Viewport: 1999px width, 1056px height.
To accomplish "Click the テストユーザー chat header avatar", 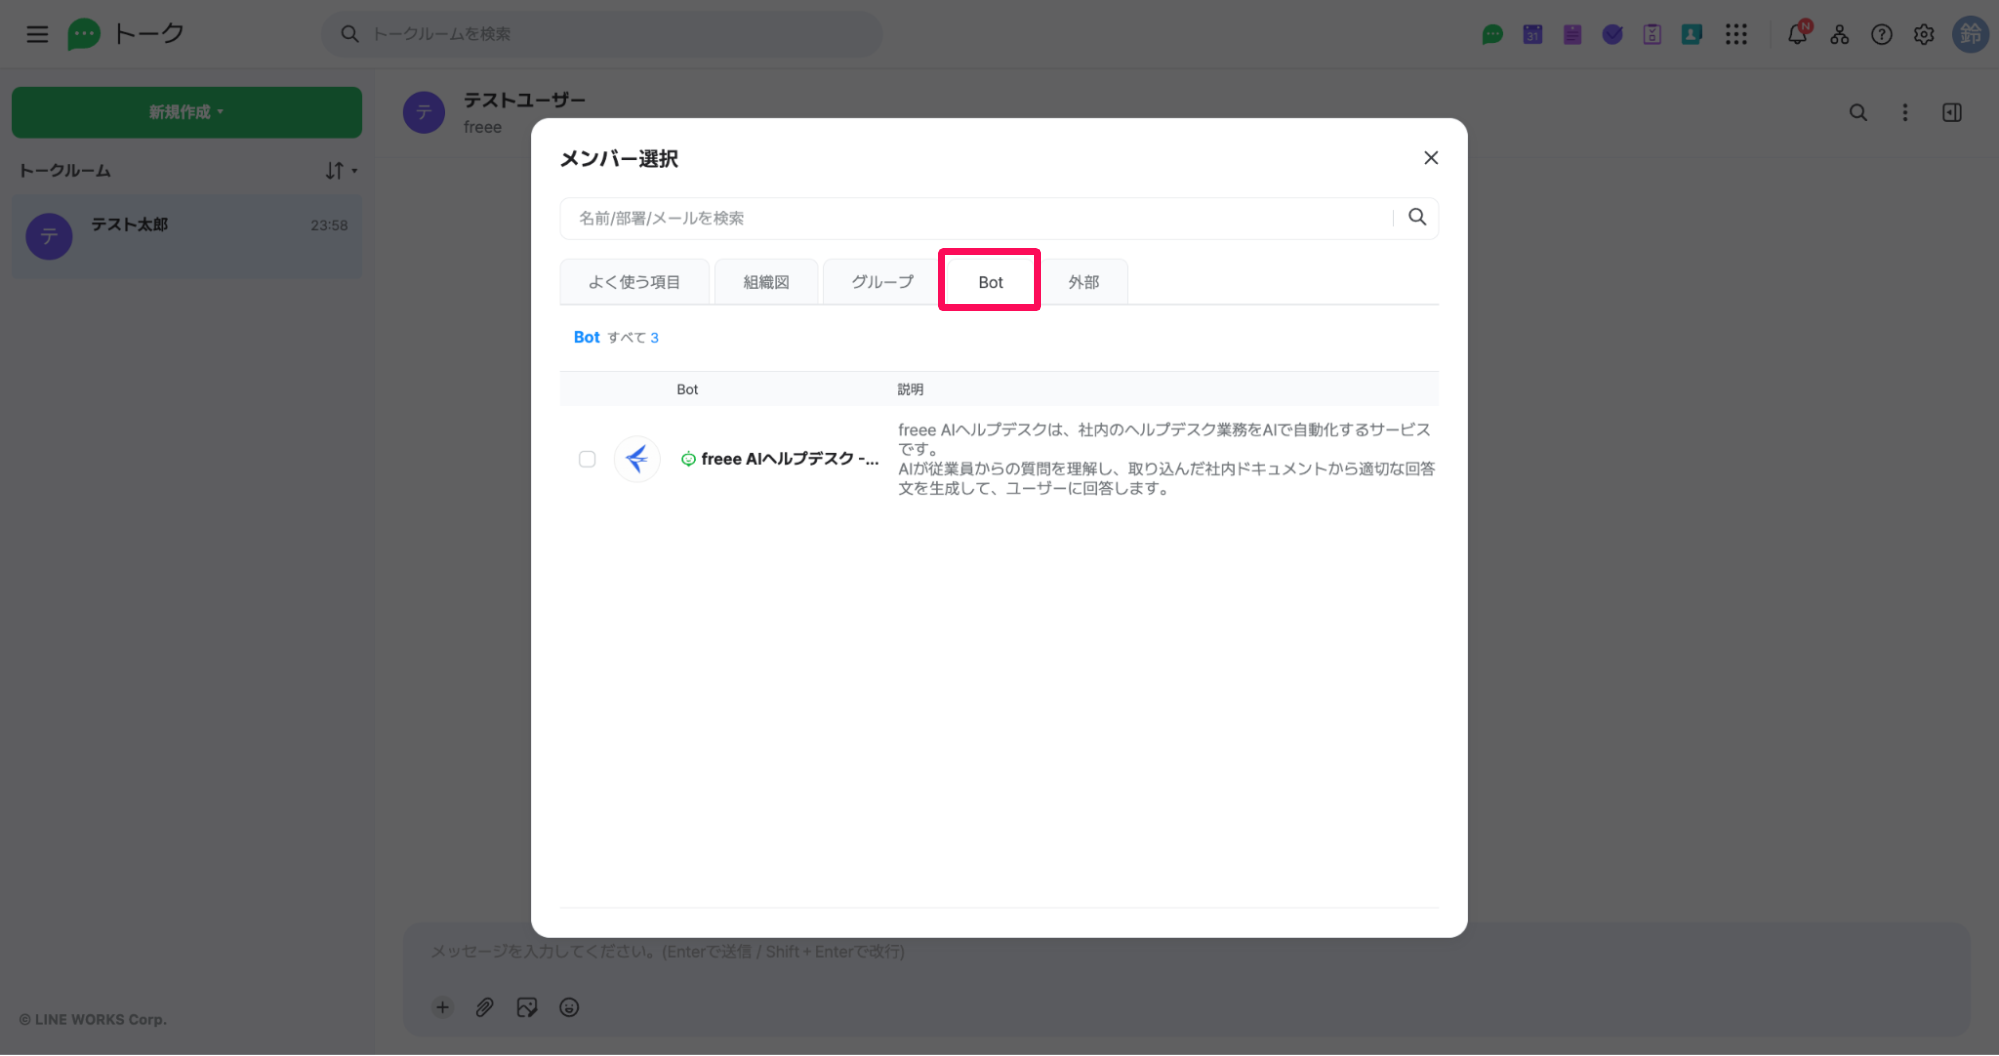I will click(x=424, y=113).
